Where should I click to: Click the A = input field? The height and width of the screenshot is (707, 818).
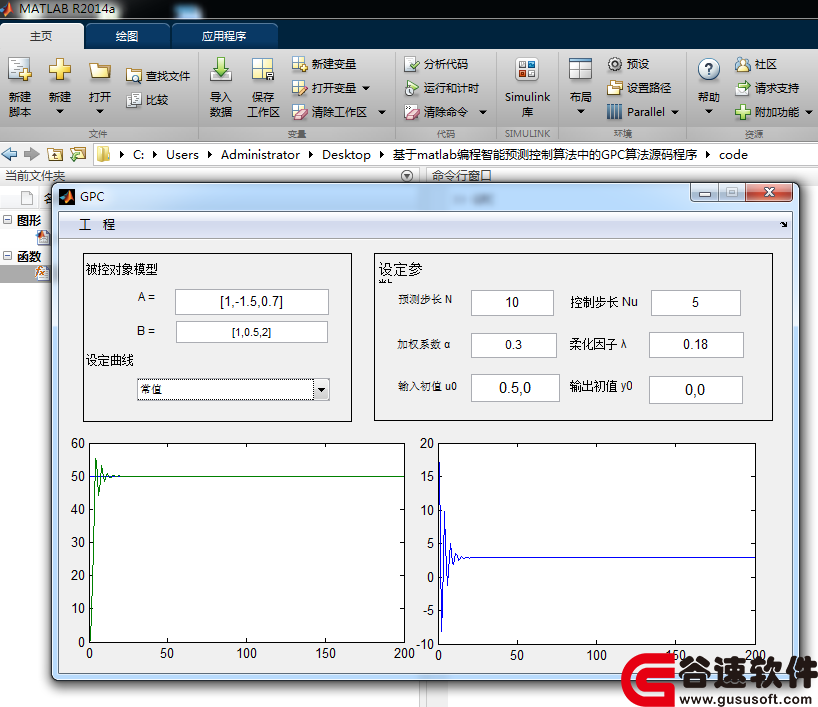(251, 302)
